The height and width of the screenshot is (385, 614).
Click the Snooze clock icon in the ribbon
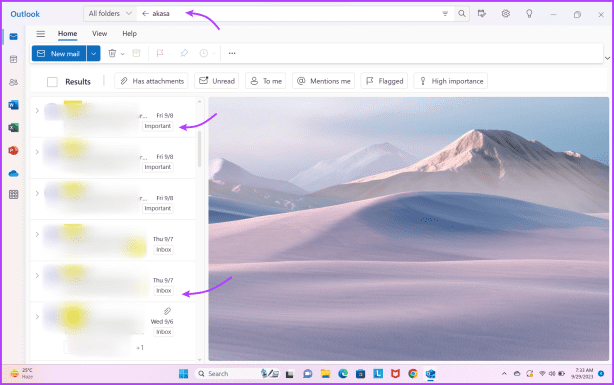coord(204,53)
